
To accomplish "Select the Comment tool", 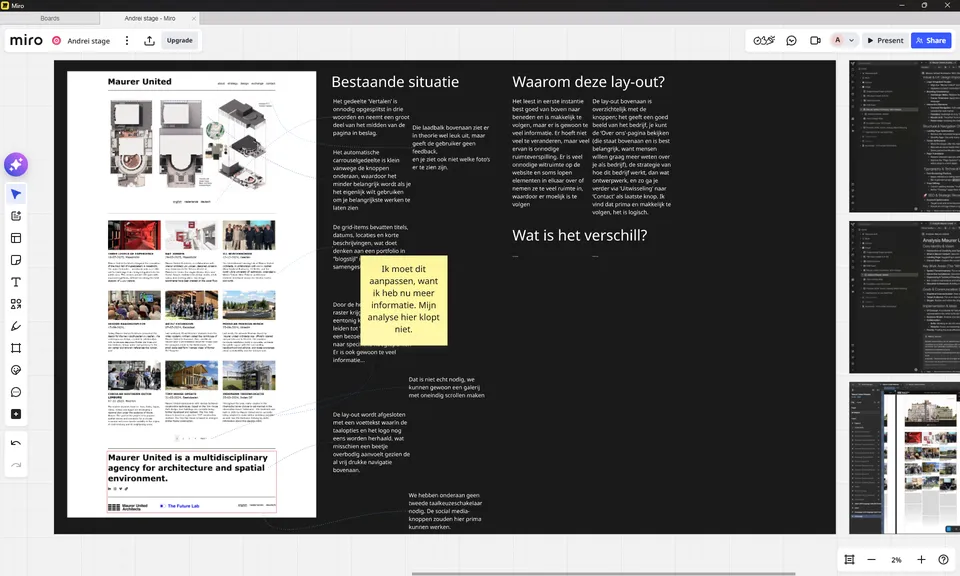I will coord(16,392).
